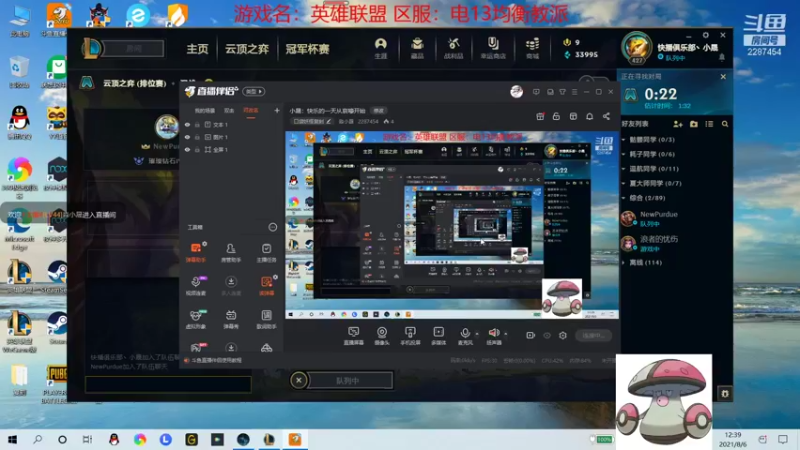Image resolution: width=800 pixels, height=450 pixels.
Task: Toggle visibility of 全屏 1 source
Action: point(187,150)
